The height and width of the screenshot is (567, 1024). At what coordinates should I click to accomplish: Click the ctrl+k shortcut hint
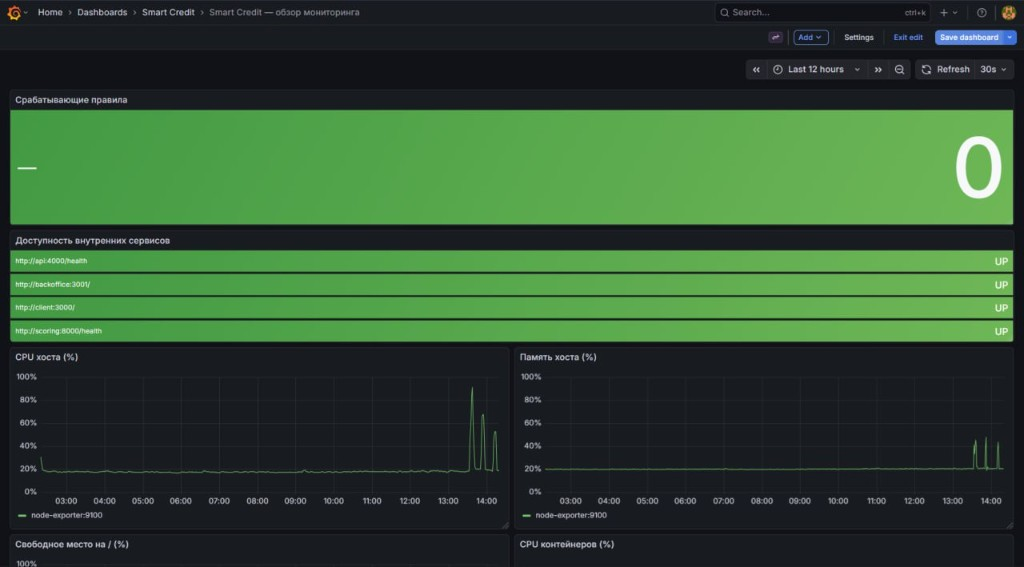pos(915,13)
